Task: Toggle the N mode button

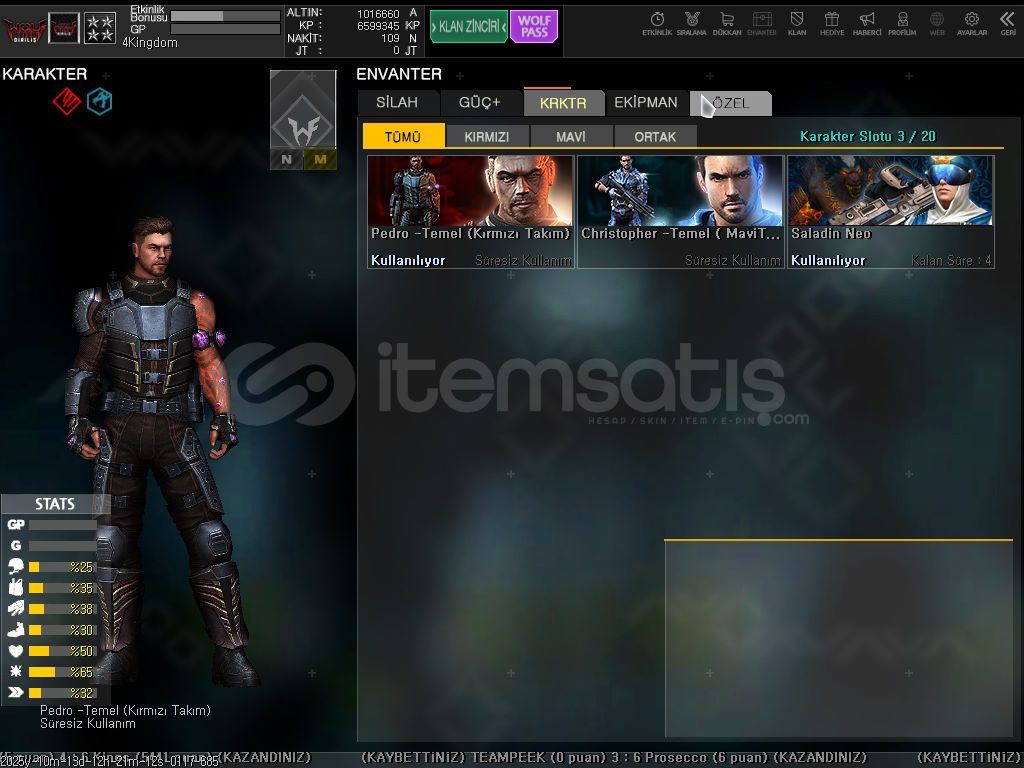Action: [287, 159]
